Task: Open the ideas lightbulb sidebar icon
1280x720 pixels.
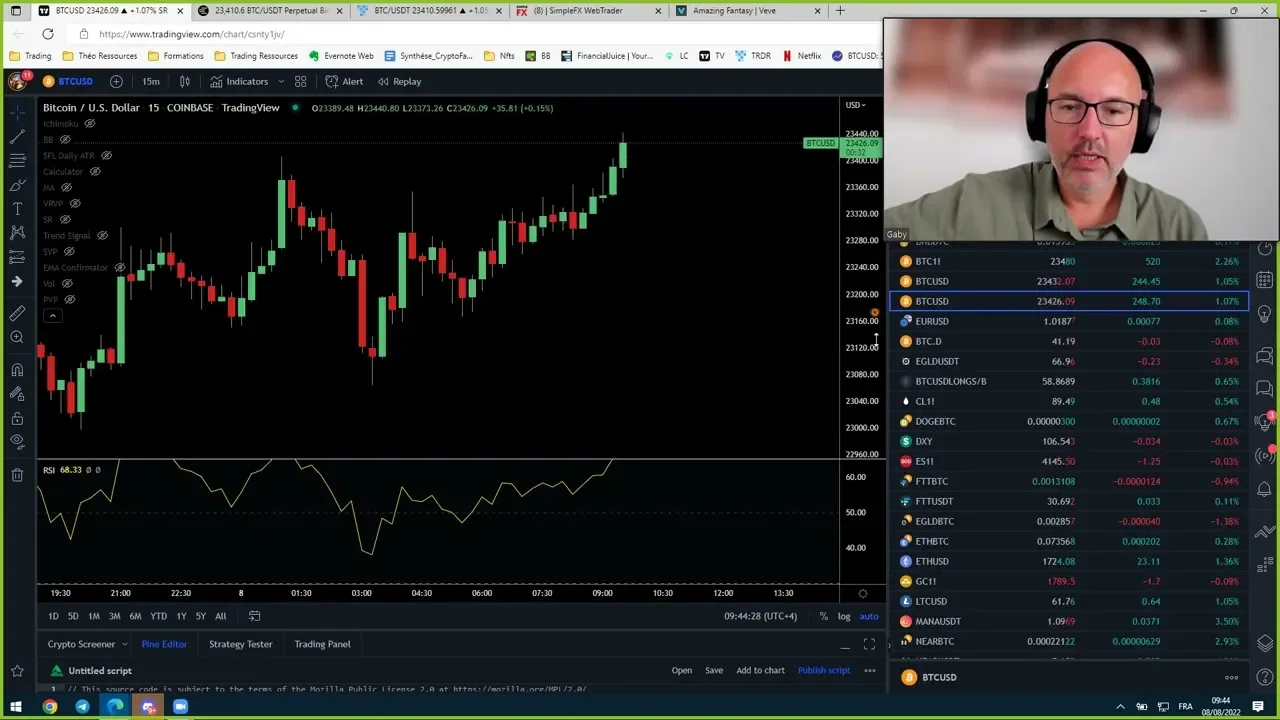Action: coord(1265,314)
